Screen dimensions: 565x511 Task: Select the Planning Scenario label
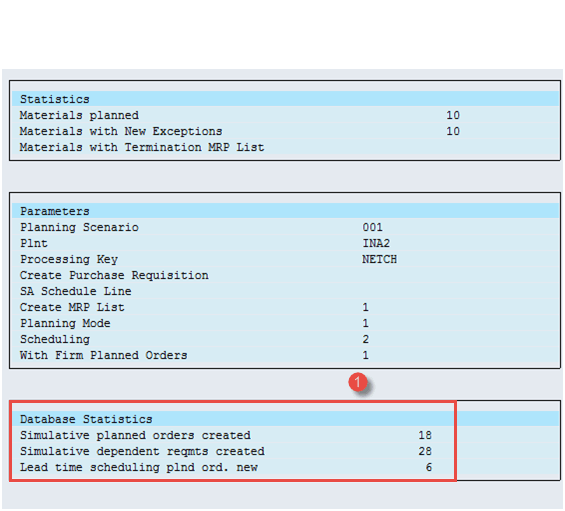tap(79, 227)
